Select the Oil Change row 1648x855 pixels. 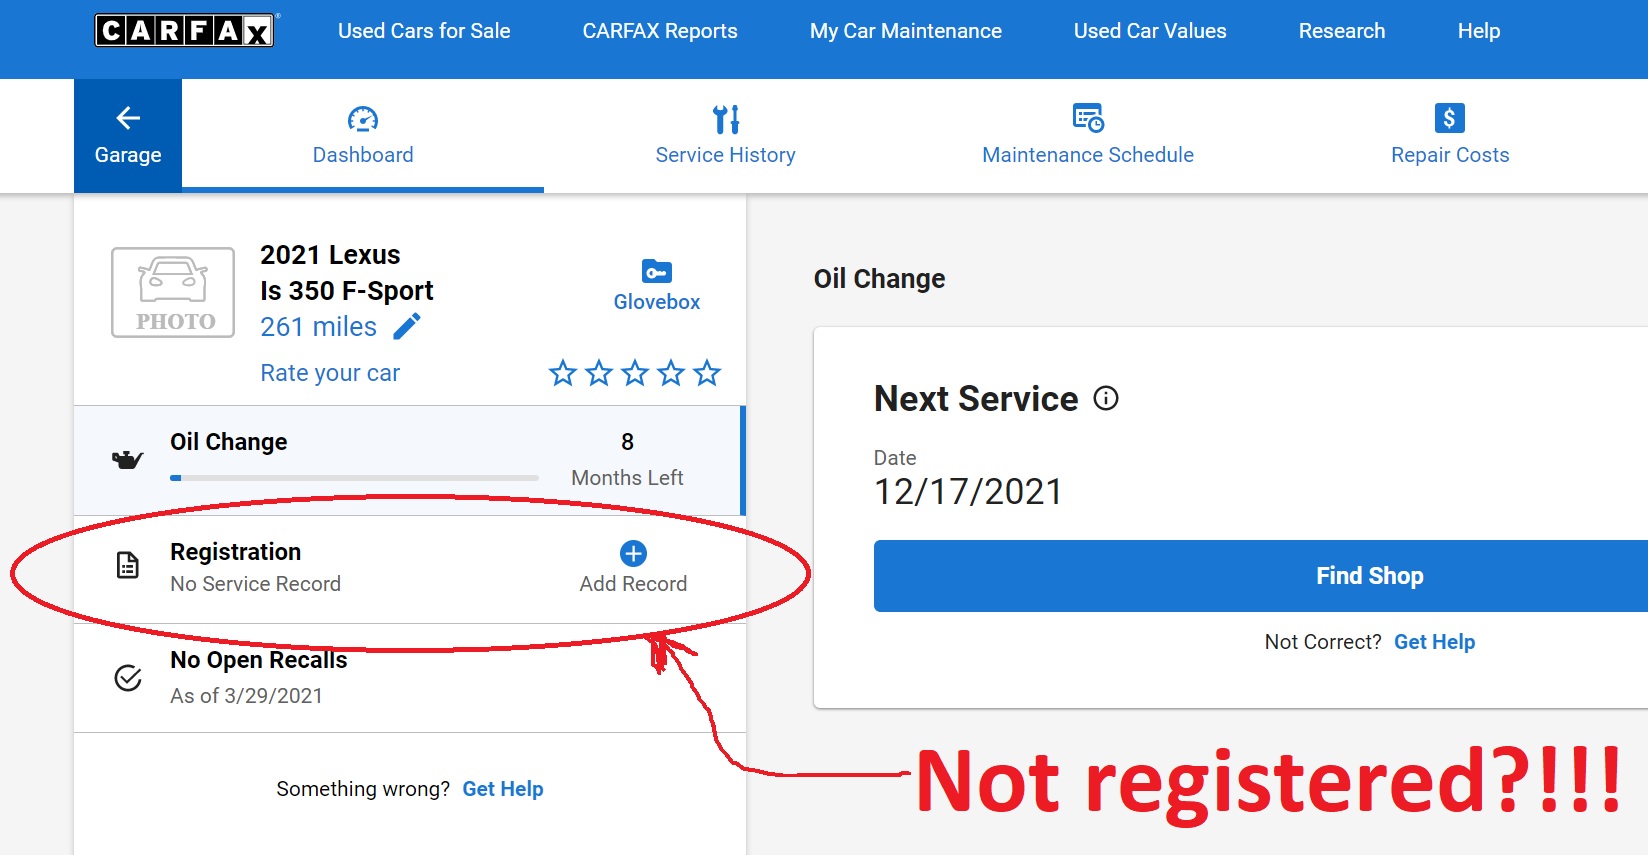[x=410, y=460]
